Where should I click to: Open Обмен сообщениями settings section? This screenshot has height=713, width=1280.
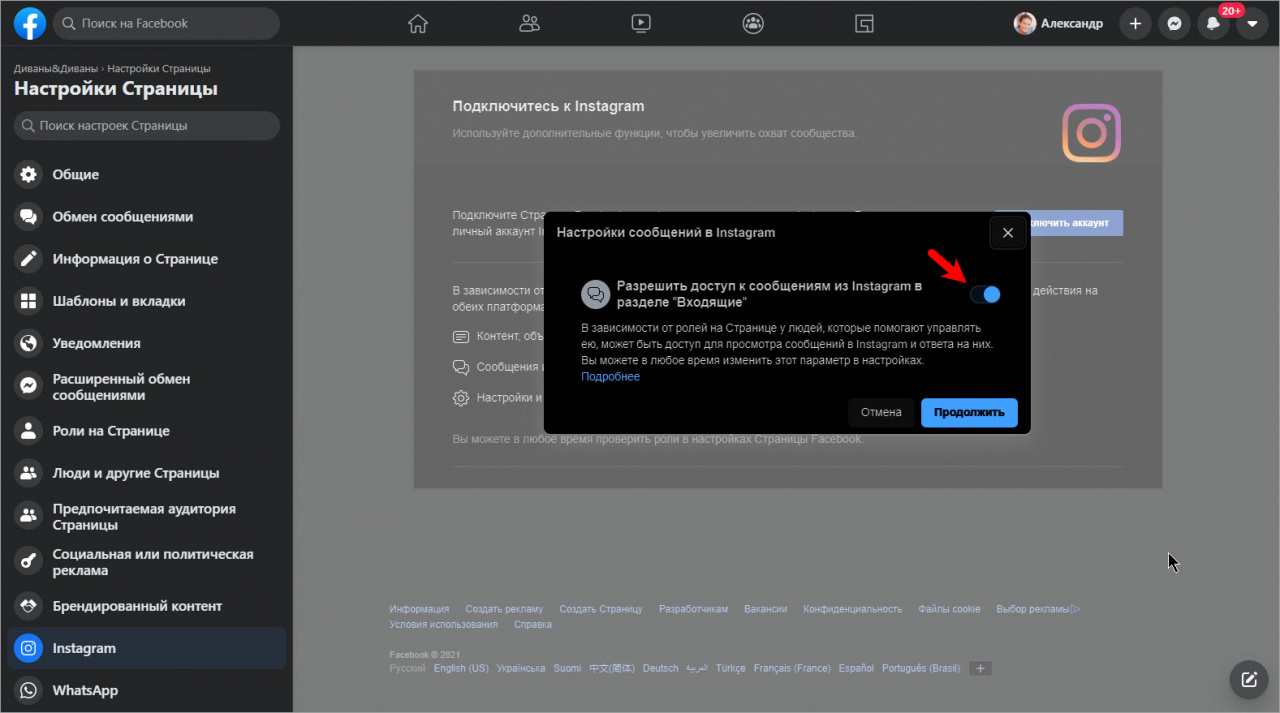(146, 217)
